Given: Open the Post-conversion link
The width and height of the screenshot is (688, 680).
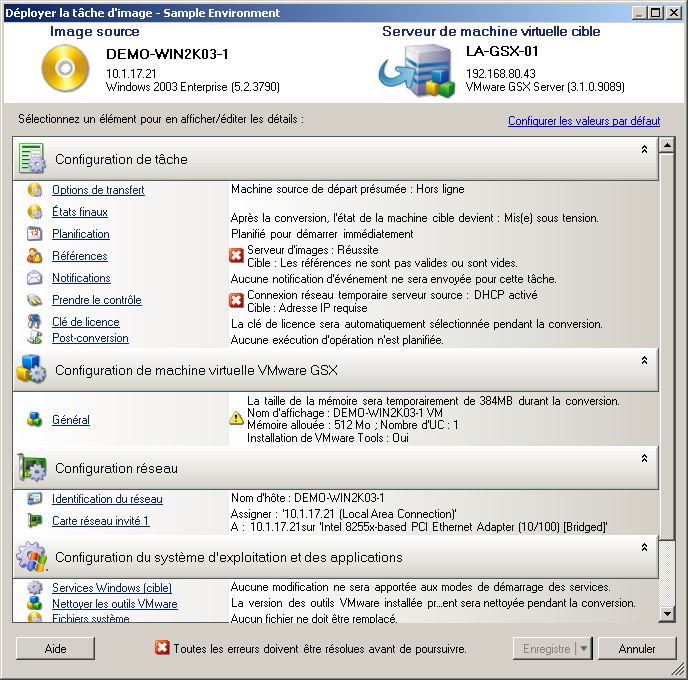Looking at the screenshot, I should 90,338.
